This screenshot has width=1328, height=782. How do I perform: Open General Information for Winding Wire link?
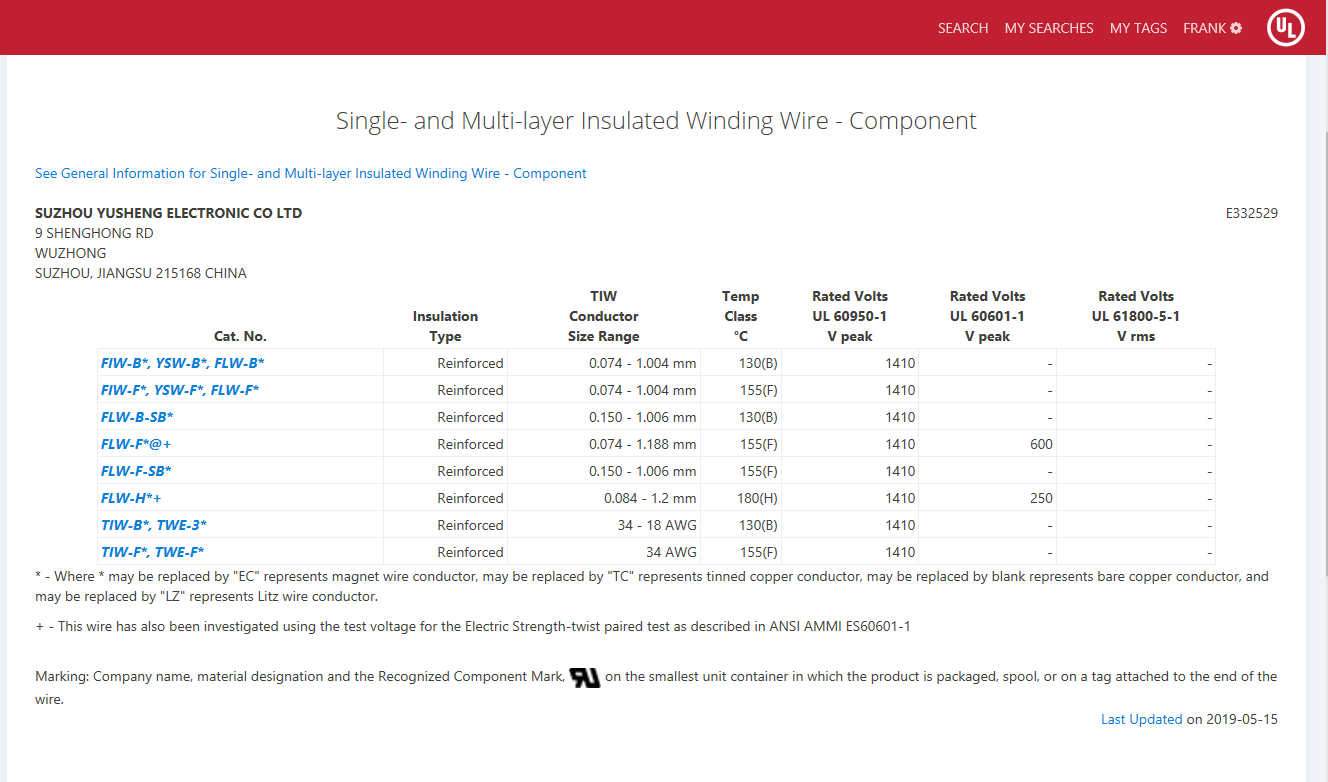coord(310,173)
